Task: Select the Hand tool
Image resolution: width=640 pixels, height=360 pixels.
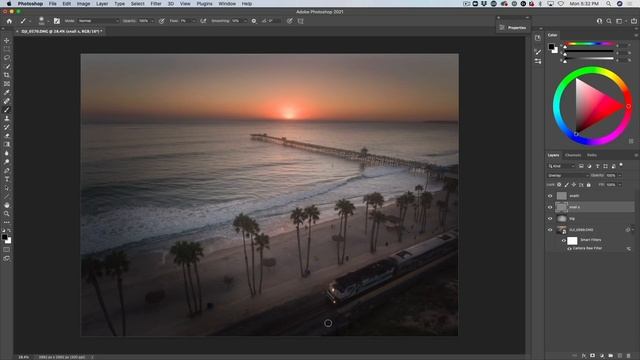Action: point(7,205)
